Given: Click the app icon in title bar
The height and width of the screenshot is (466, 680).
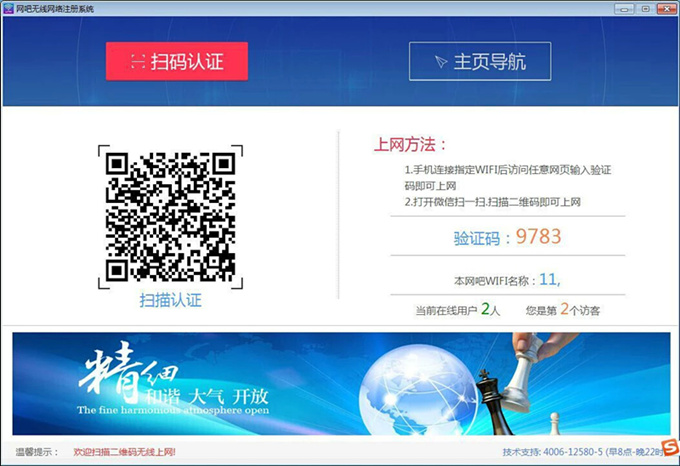Looking at the screenshot, I should pos(8,8).
